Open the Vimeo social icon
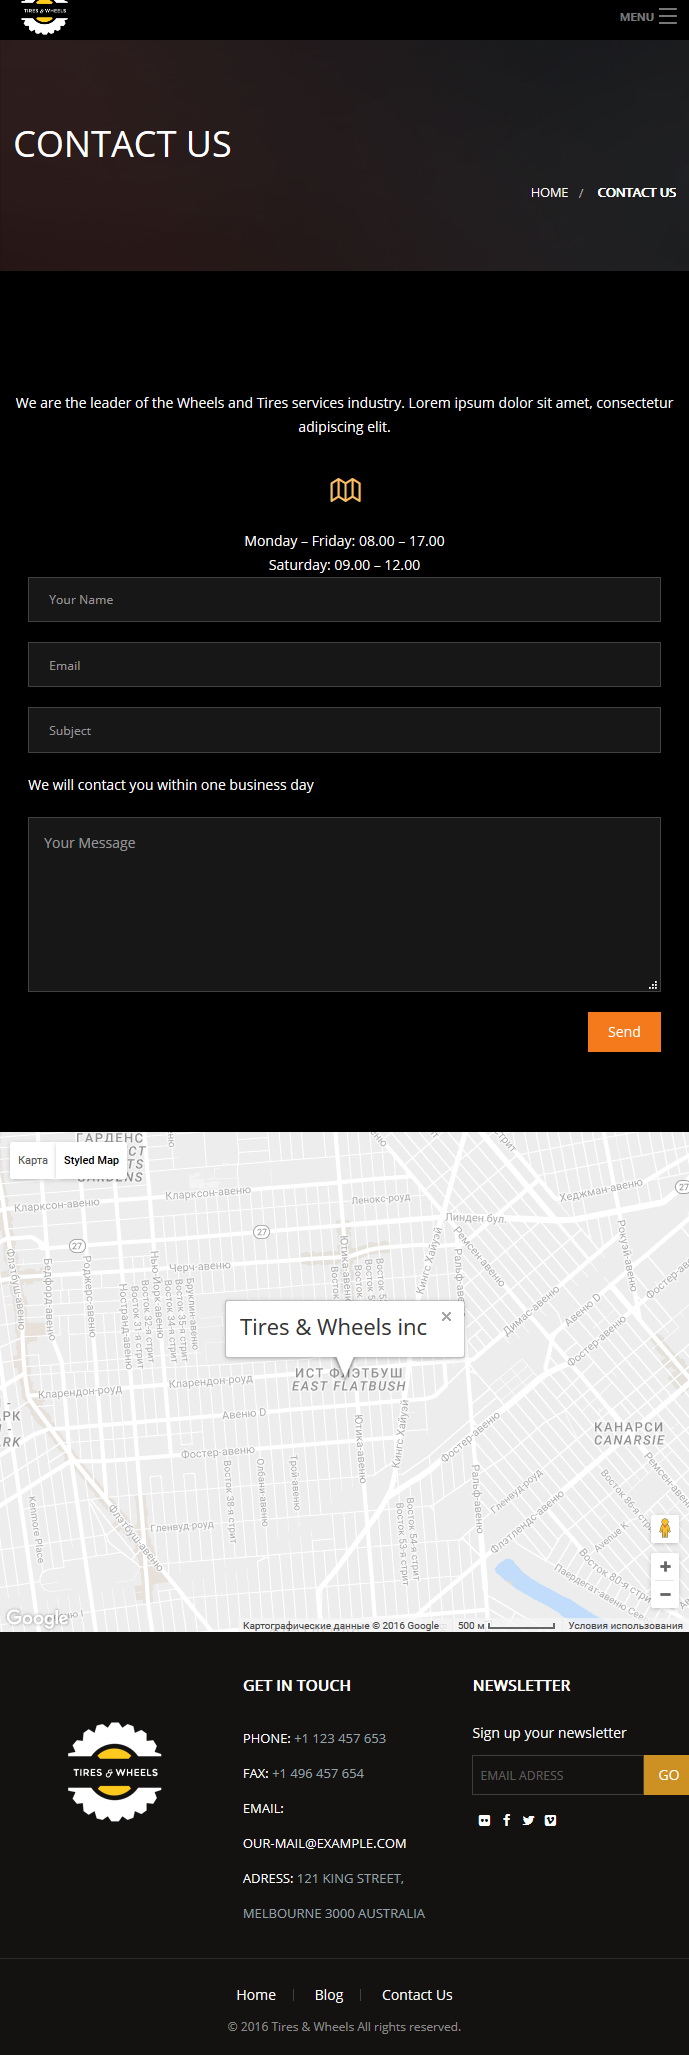Screen dimensions: 689x2055 [x=550, y=1820]
